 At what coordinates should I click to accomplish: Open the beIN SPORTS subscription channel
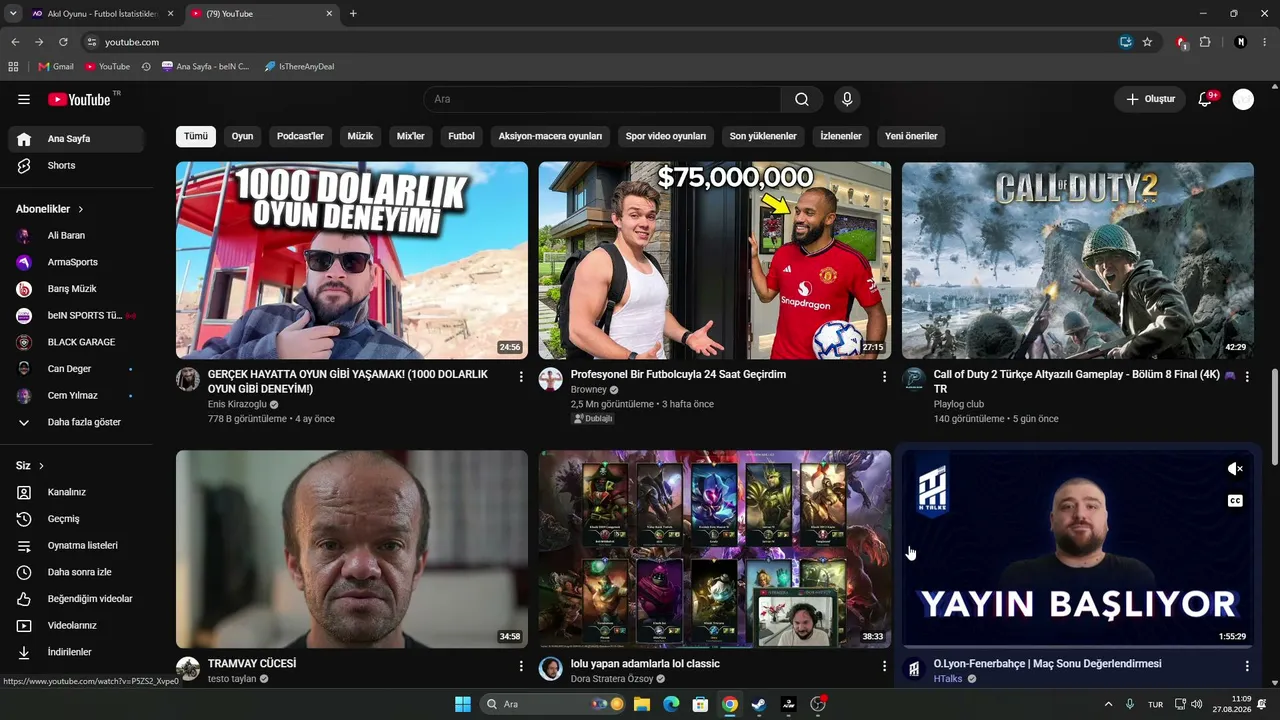click(x=76, y=315)
